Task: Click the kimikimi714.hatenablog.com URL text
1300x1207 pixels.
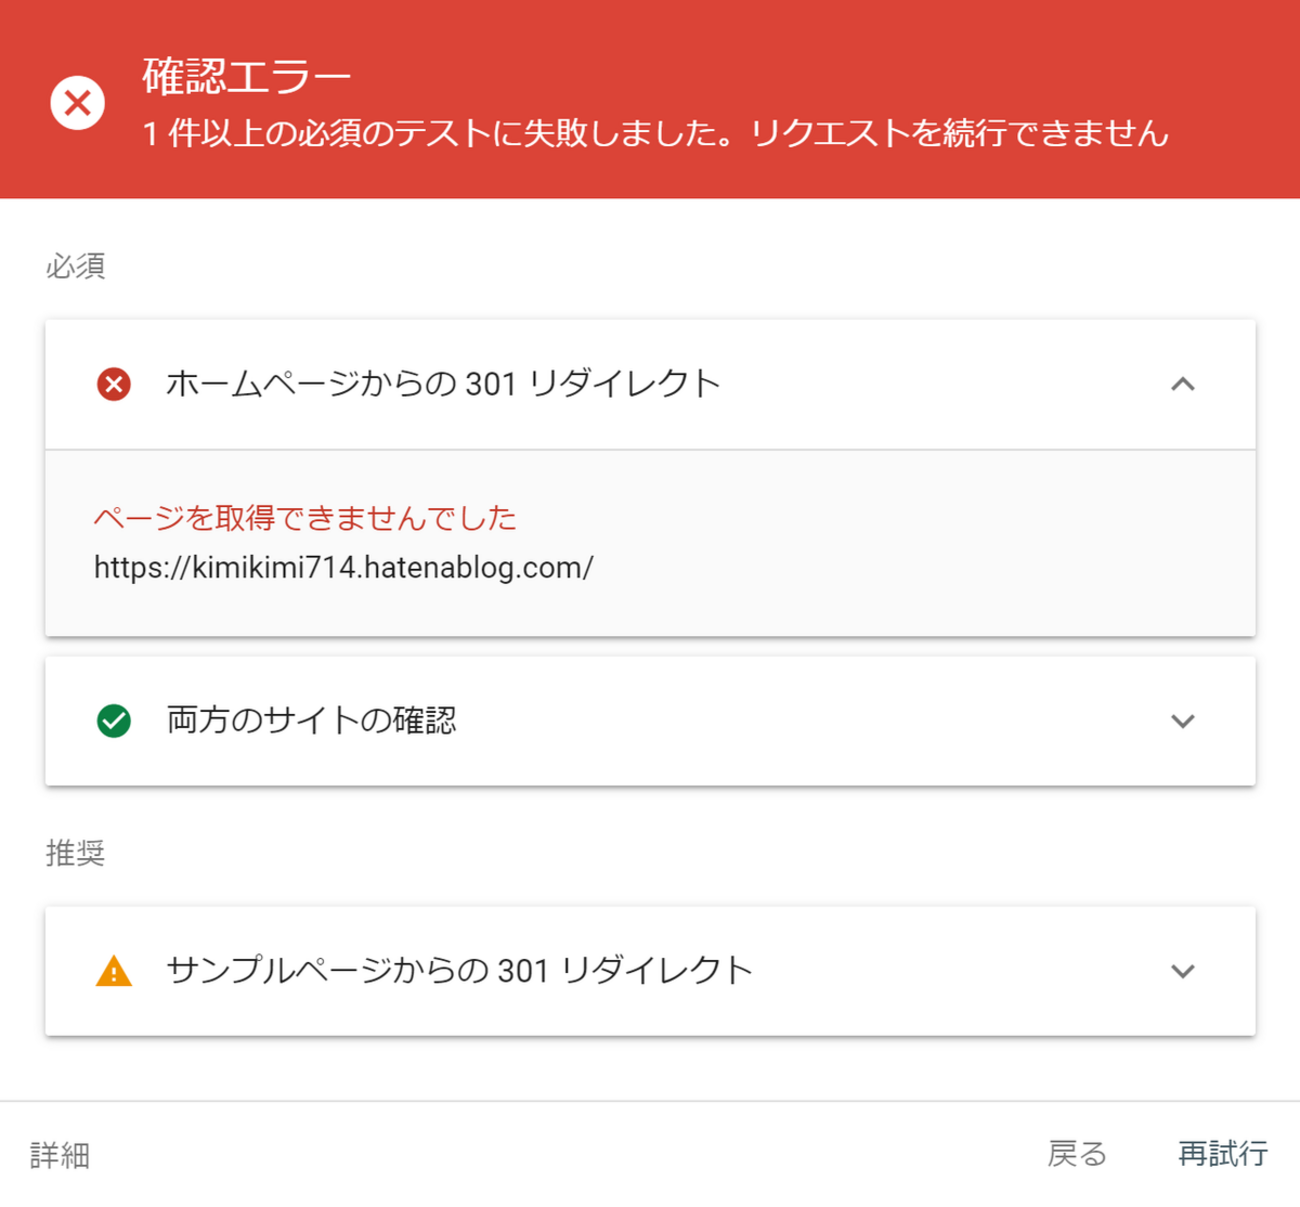Action: pos(343,568)
